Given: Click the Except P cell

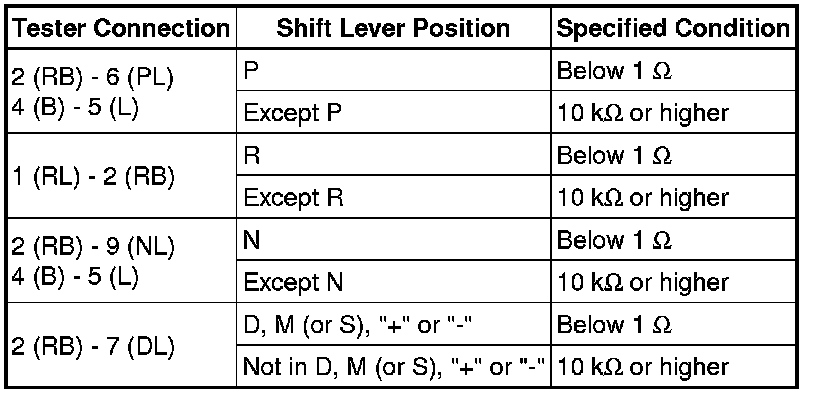Looking at the screenshot, I should (x=393, y=112).
